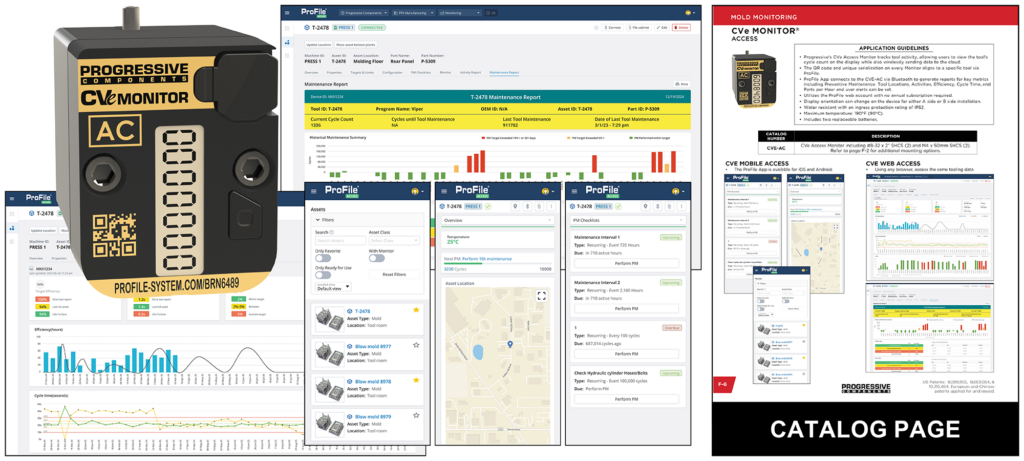Image resolution: width=1024 pixels, height=461 pixels.
Task: Open three-dot more menu in Overview panel
Action: [552, 206]
